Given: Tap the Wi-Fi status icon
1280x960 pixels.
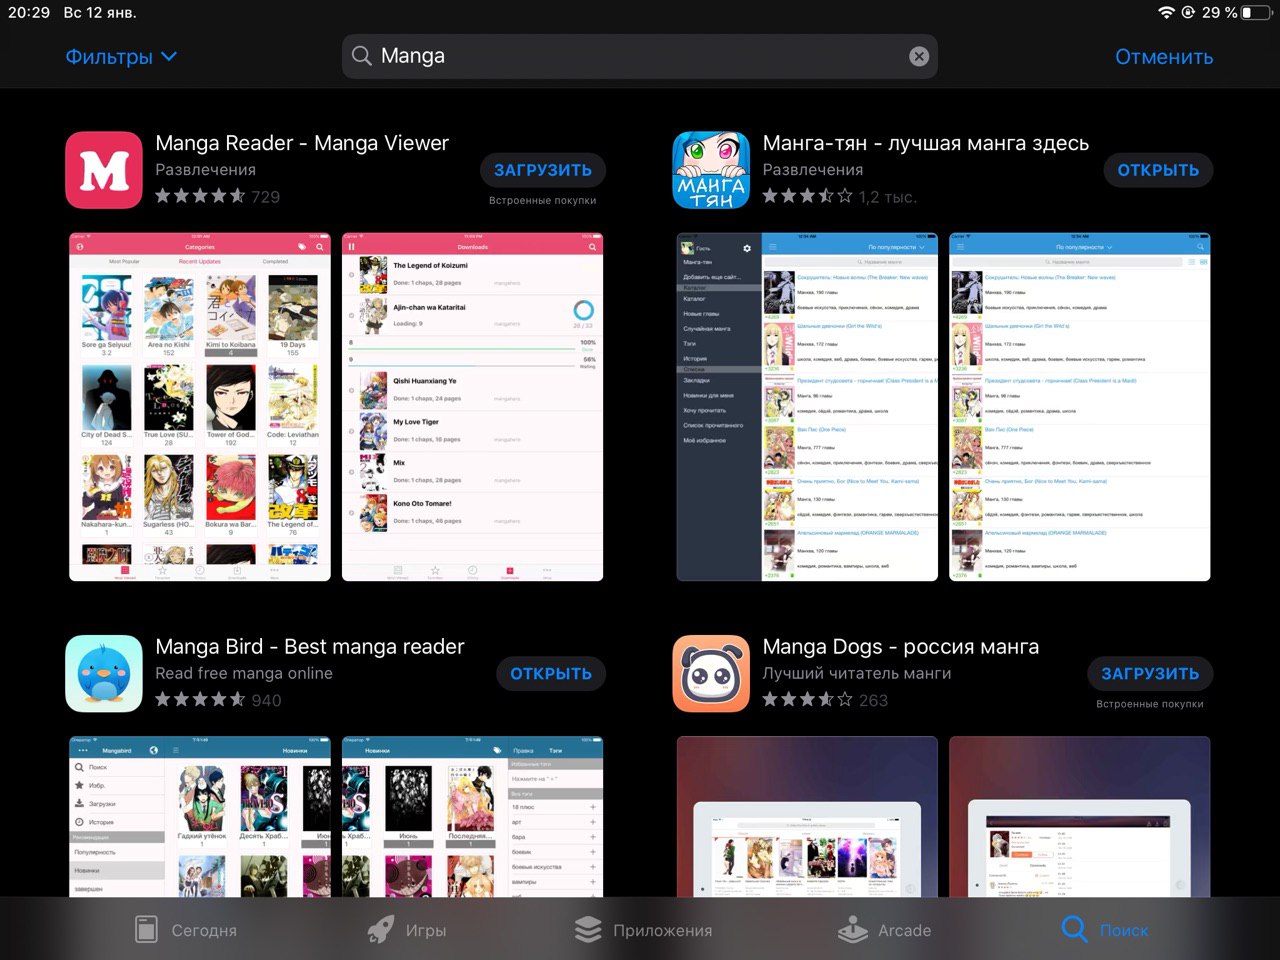Looking at the screenshot, I should coord(1166,12).
